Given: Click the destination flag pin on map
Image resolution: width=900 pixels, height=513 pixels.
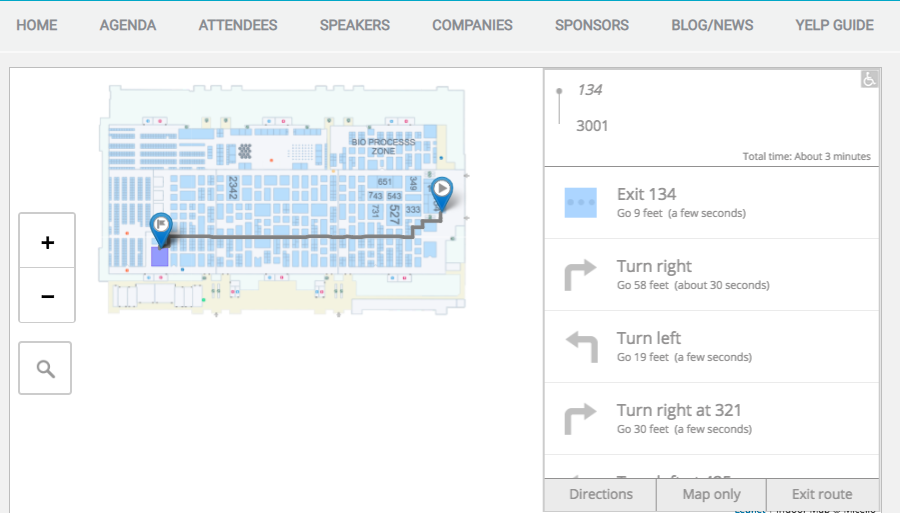Looking at the screenshot, I should pos(161,228).
